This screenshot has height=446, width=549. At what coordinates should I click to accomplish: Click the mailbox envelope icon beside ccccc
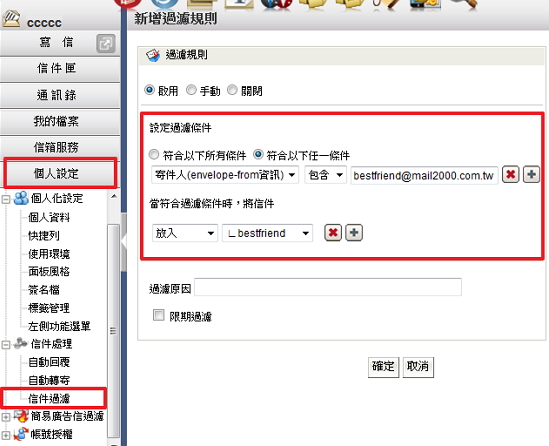(x=11, y=19)
